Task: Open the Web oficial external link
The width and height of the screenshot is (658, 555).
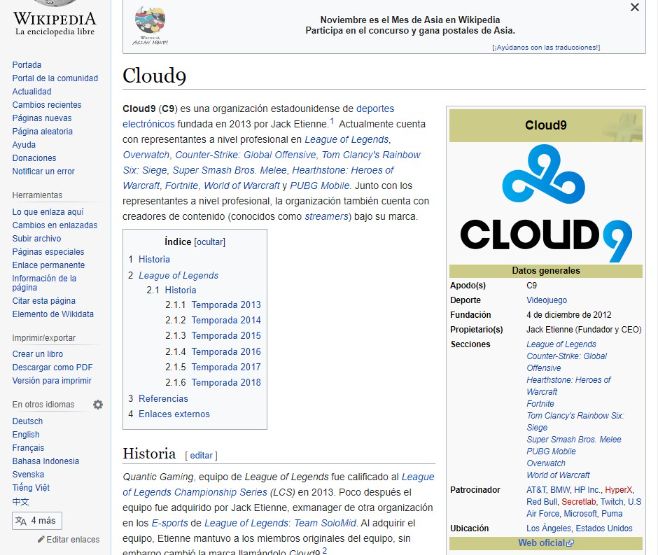Action: click(x=546, y=543)
